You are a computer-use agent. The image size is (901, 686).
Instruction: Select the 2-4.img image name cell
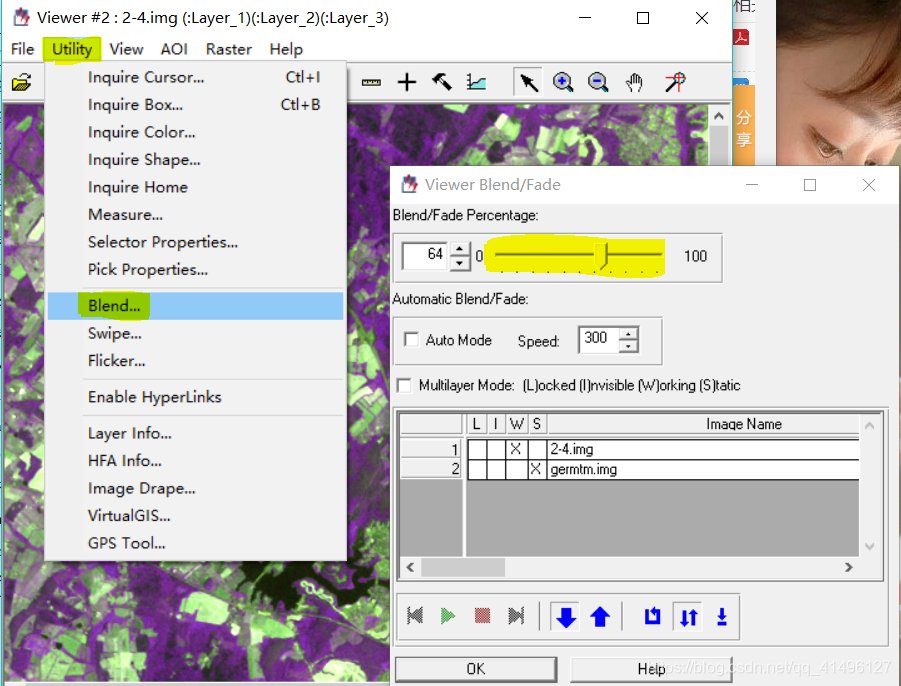703,449
